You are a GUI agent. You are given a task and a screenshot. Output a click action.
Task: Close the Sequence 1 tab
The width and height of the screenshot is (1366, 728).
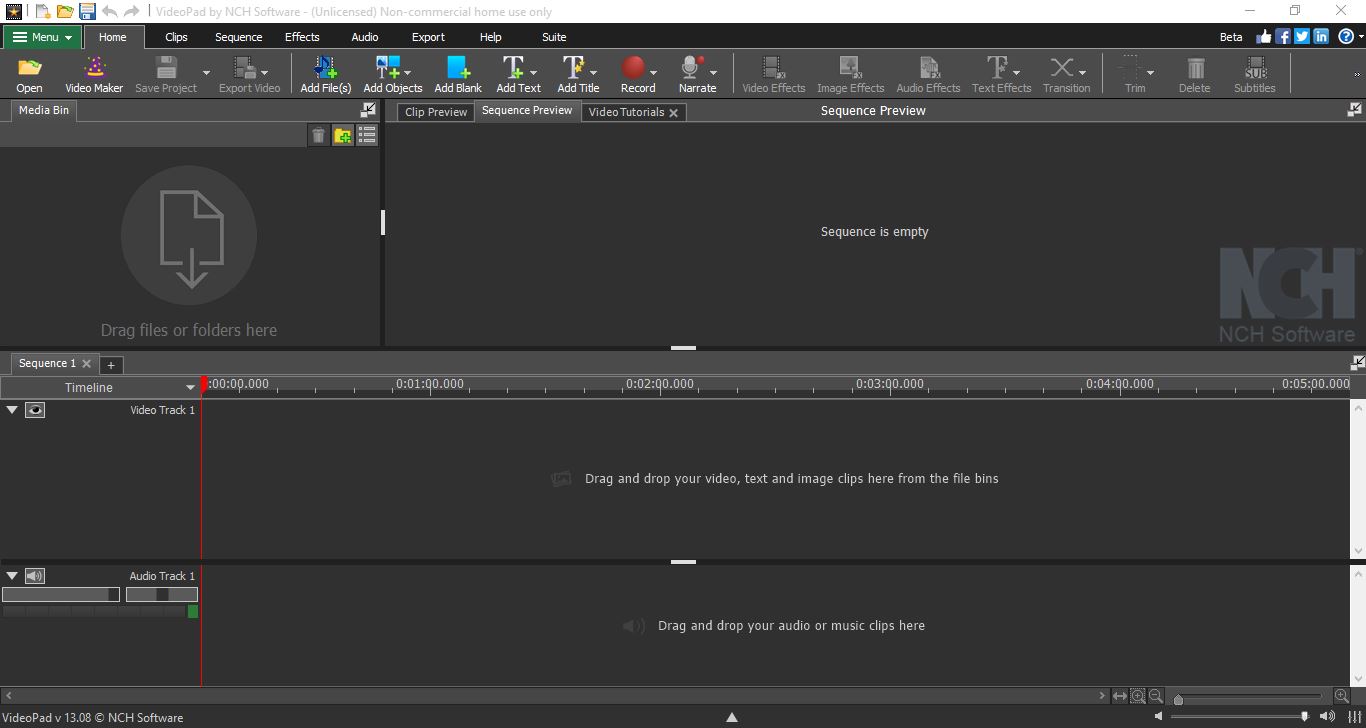(87, 364)
